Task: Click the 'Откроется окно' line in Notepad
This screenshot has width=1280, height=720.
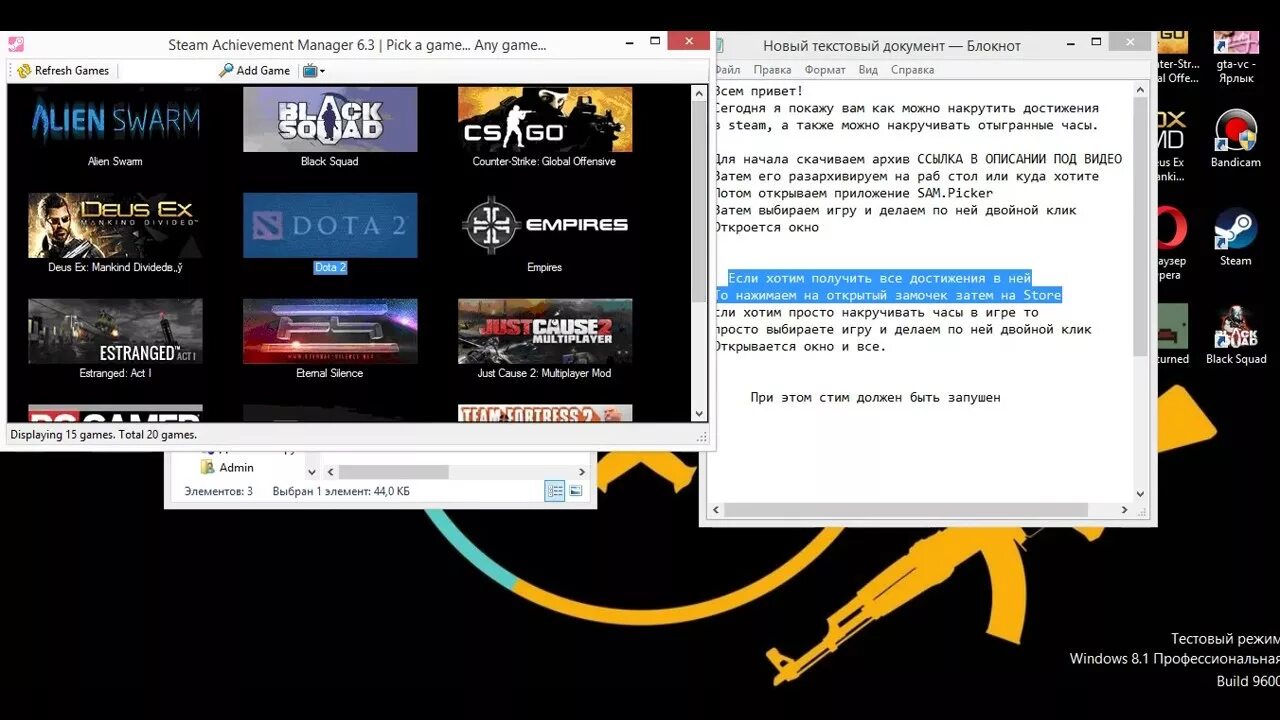Action: click(766, 227)
